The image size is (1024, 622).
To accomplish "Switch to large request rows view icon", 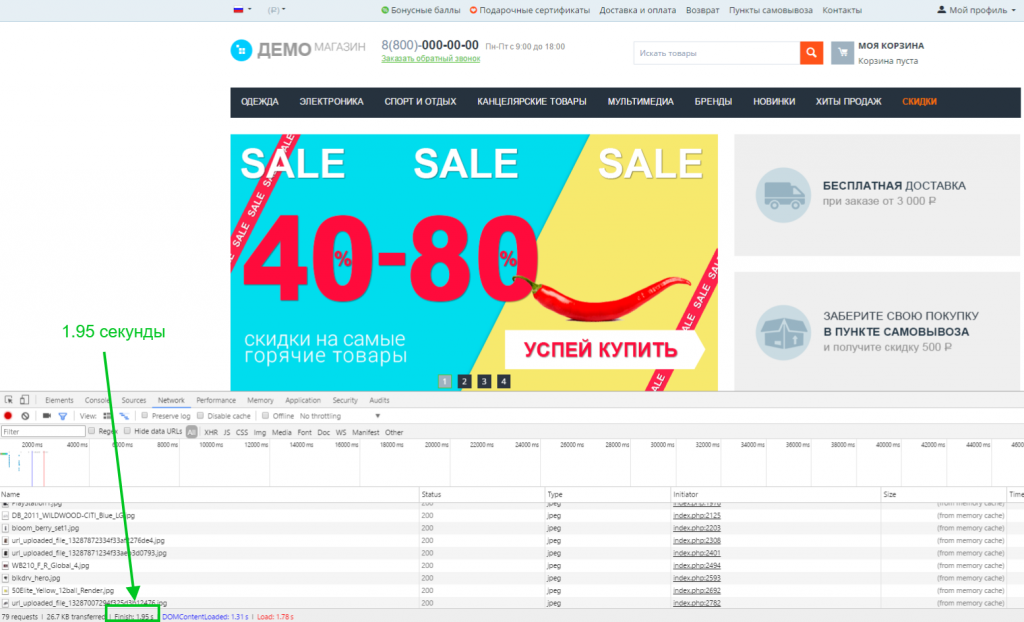I will pos(107,416).
